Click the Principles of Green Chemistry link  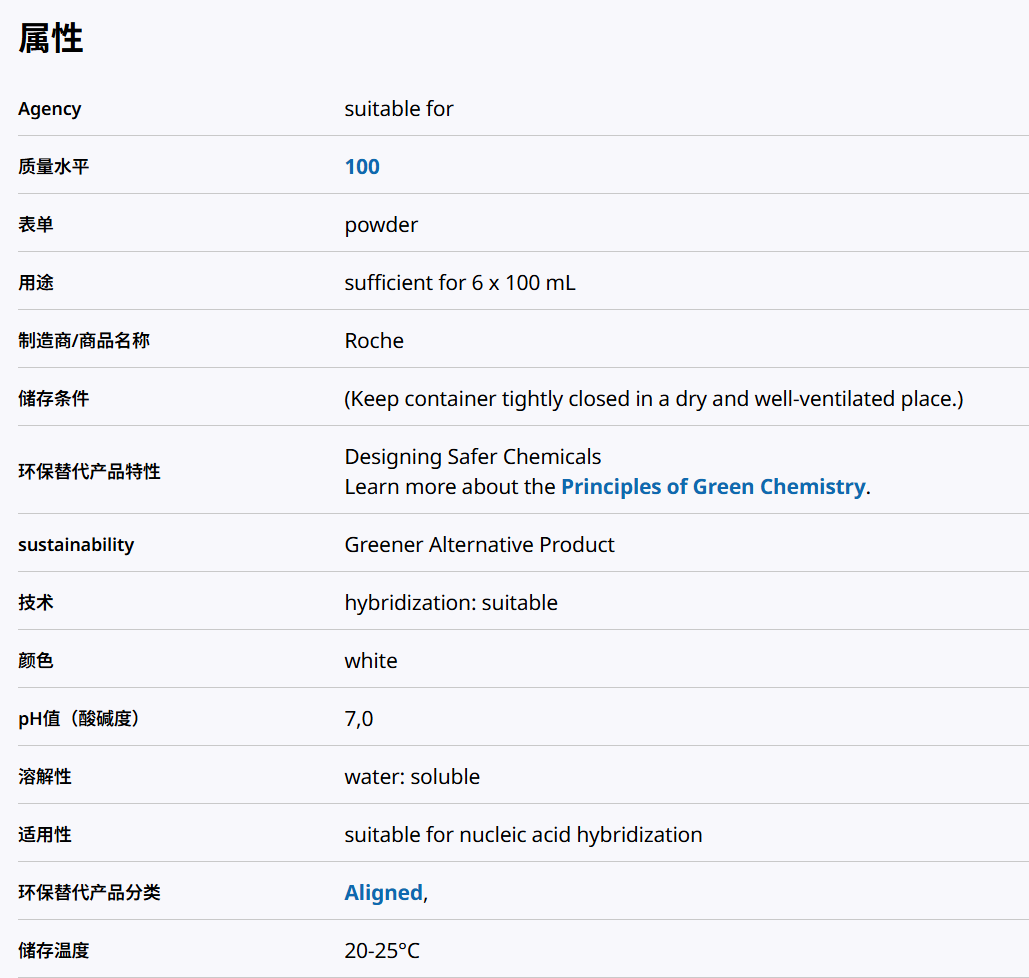[x=712, y=487]
